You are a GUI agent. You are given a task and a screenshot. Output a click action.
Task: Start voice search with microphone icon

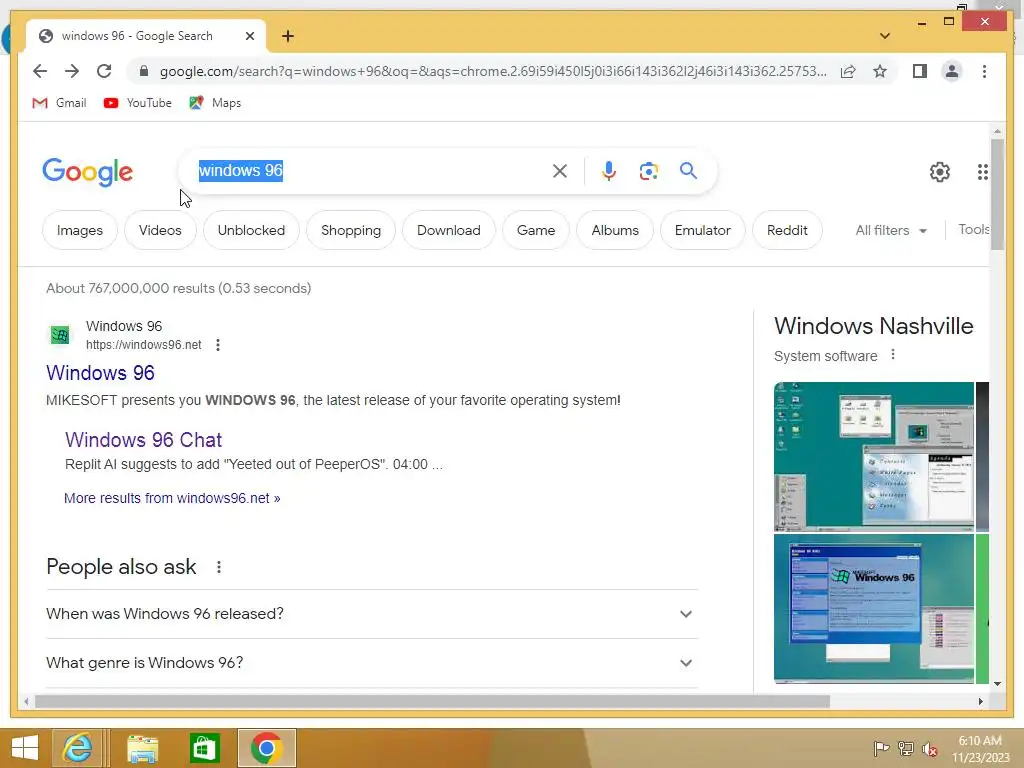point(609,171)
